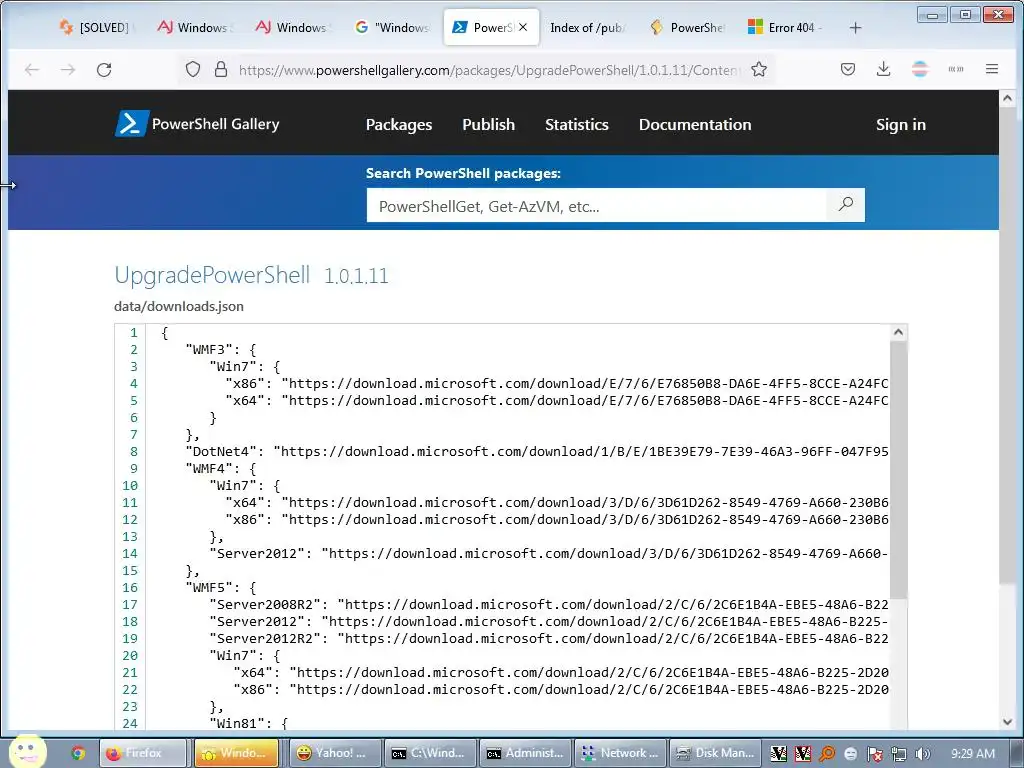Open the volume speaker tray icon
Viewport: 1024px width, 768px height.
(x=922, y=754)
